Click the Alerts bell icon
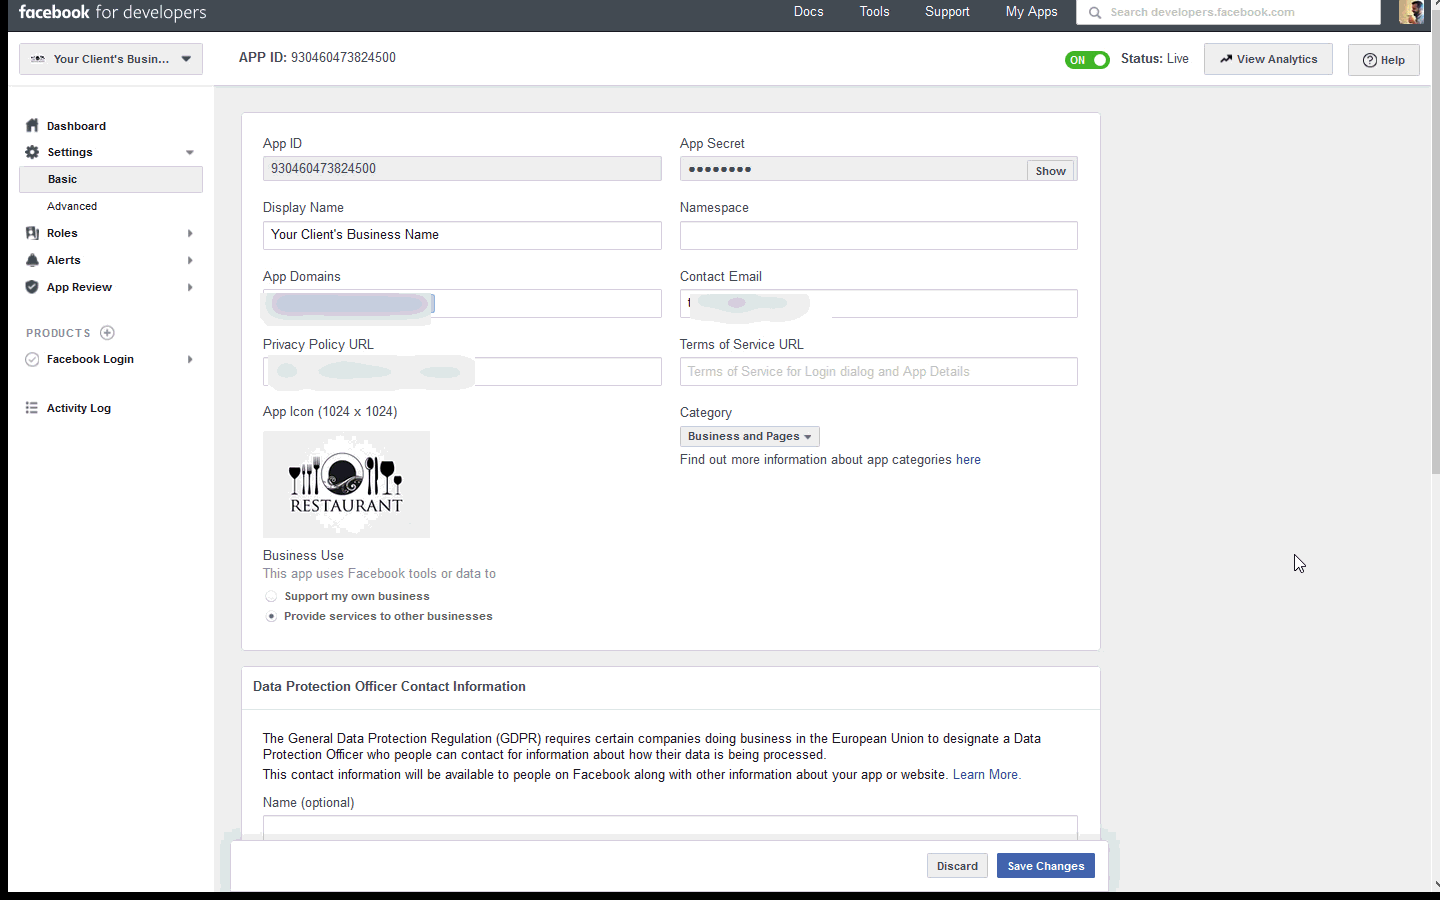The height and width of the screenshot is (900, 1440). (x=32, y=260)
